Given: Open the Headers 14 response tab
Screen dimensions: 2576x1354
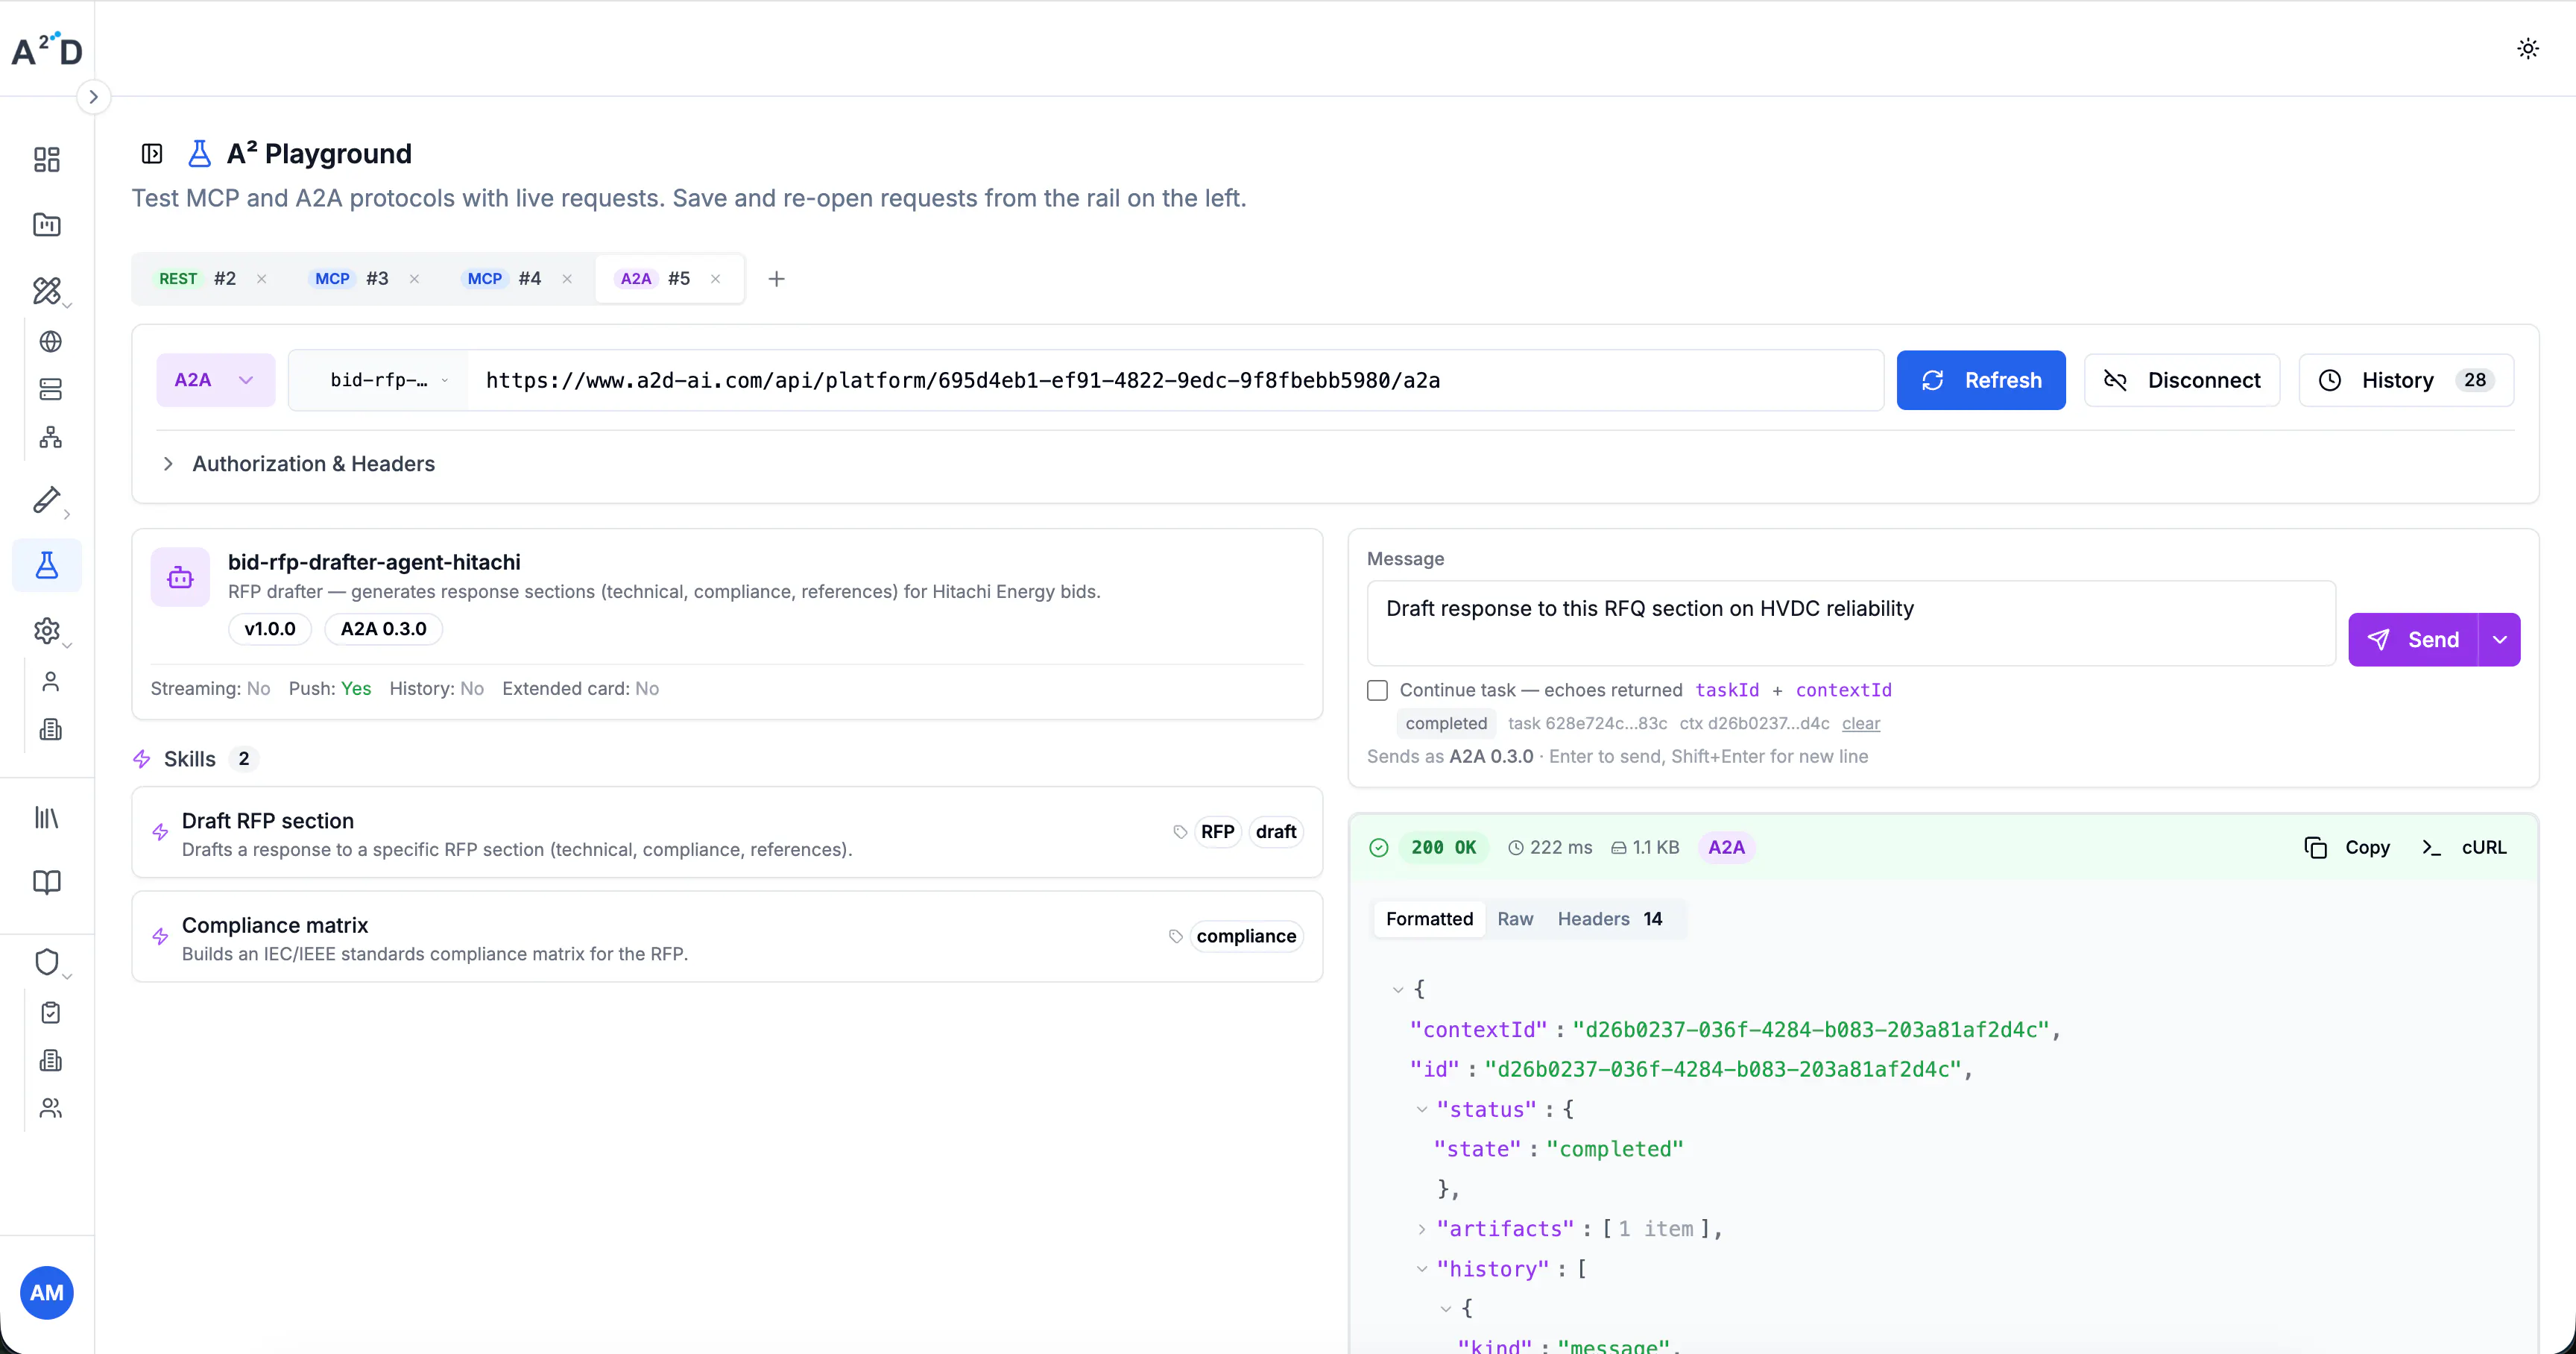Looking at the screenshot, I should [x=1609, y=919].
